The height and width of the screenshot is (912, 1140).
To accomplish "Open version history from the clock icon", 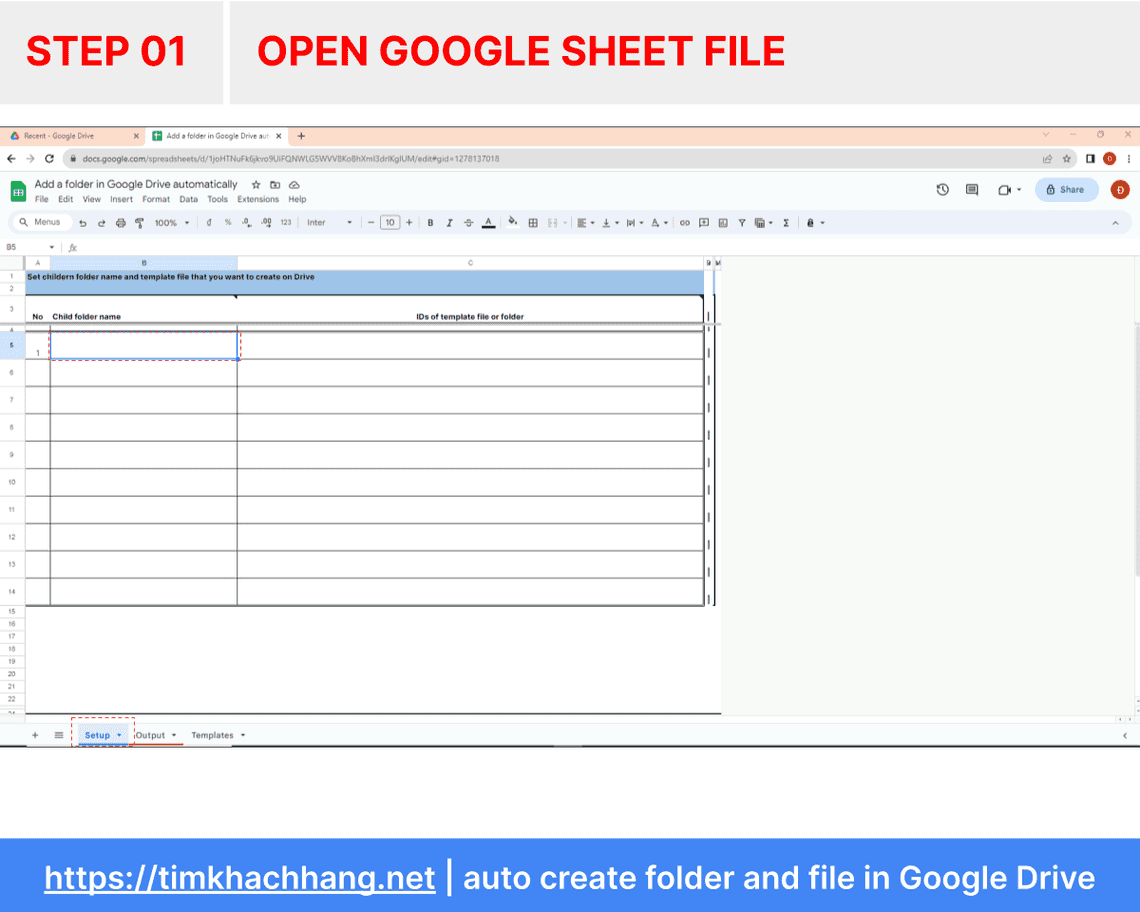I will click(942, 189).
